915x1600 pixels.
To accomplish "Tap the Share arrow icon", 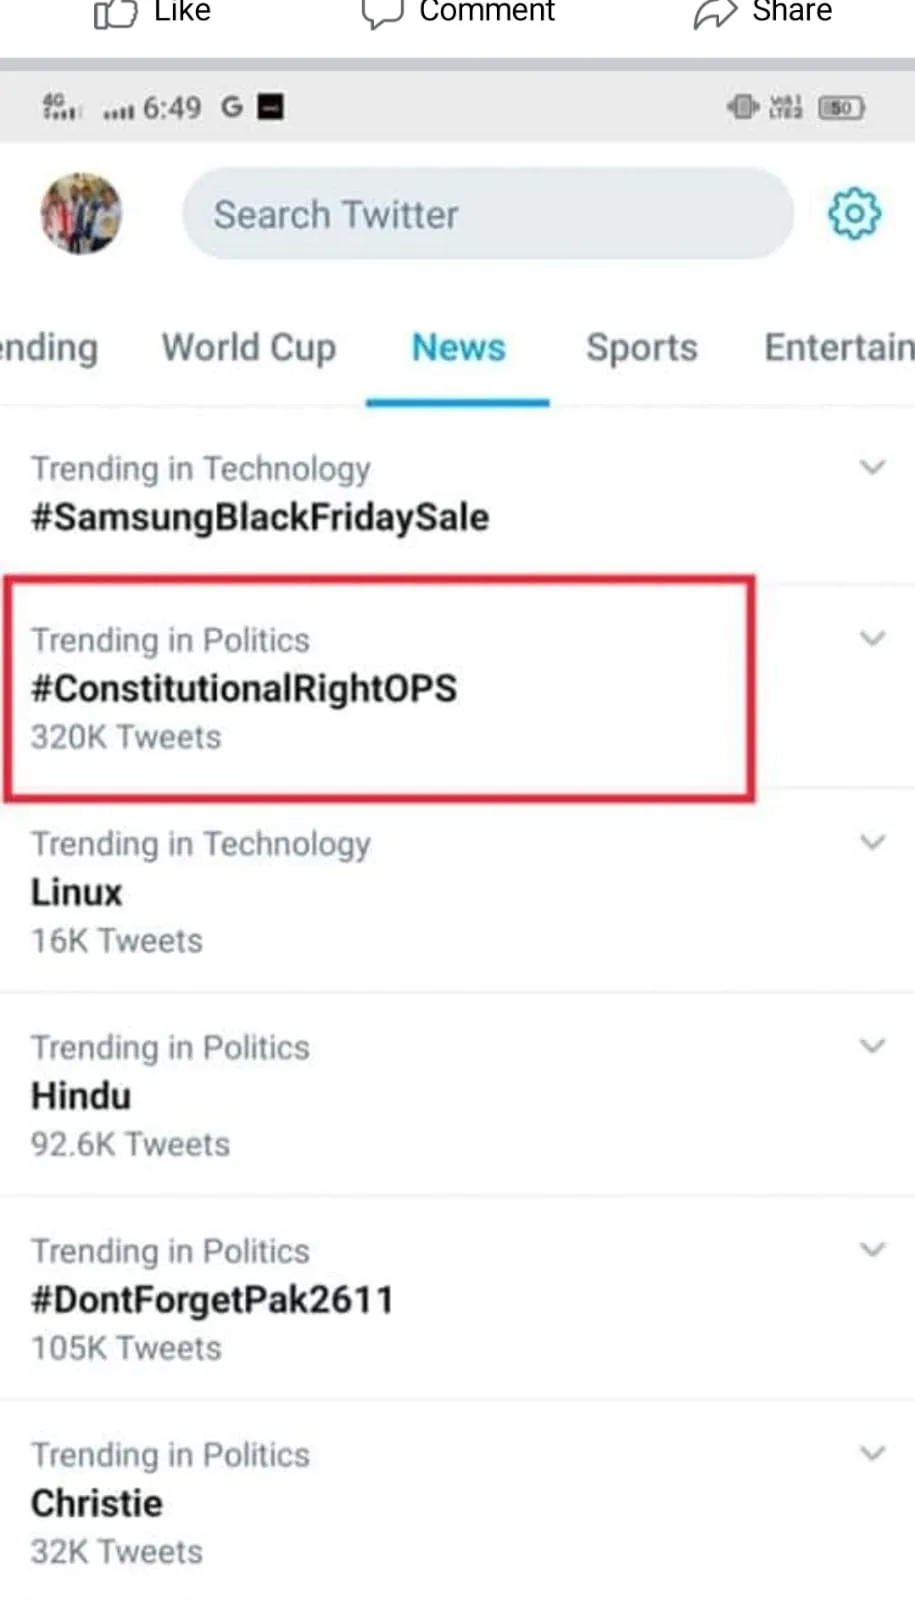I will (x=715, y=13).
